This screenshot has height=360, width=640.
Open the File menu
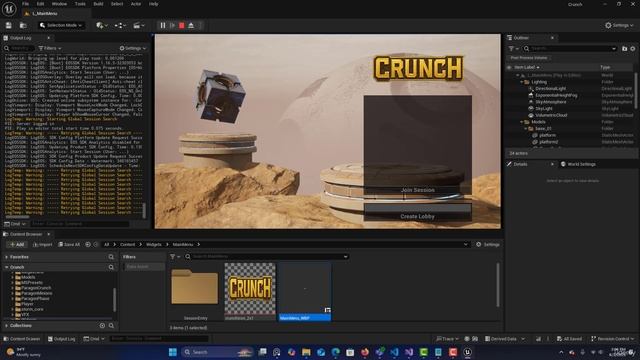tap(25, 4)
